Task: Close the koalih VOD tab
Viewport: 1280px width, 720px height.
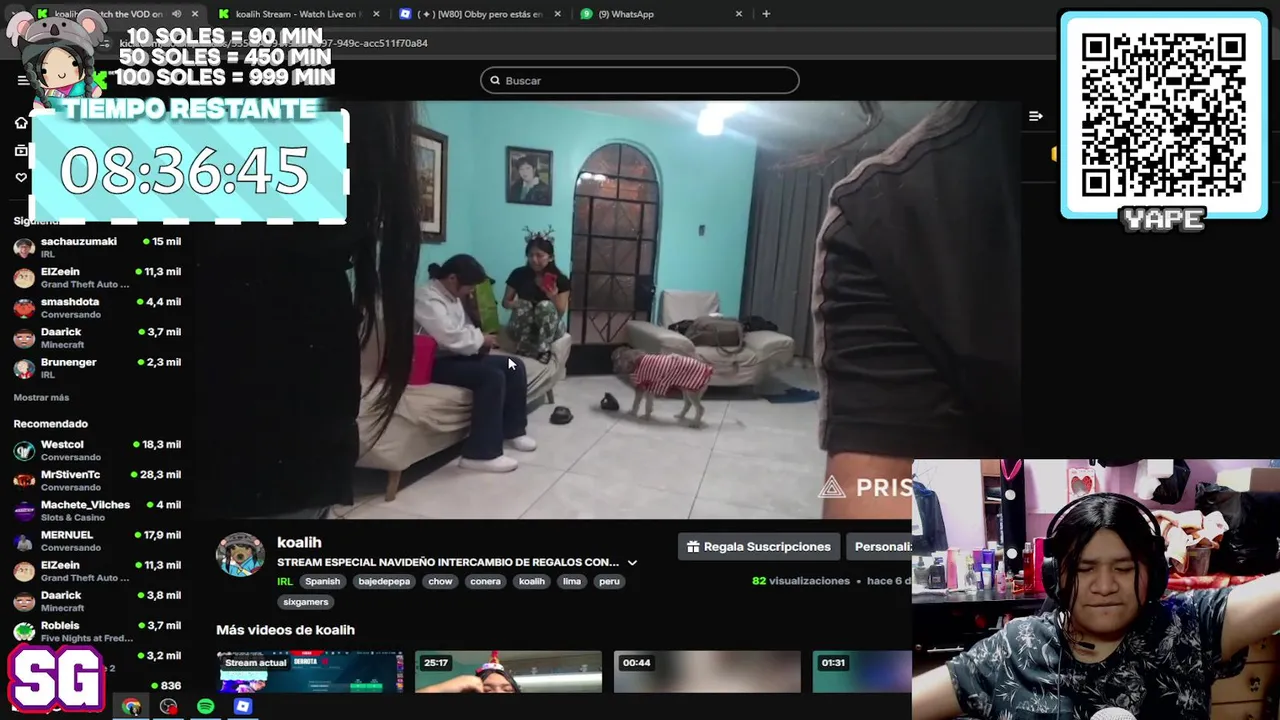Action: click(194, 14)
